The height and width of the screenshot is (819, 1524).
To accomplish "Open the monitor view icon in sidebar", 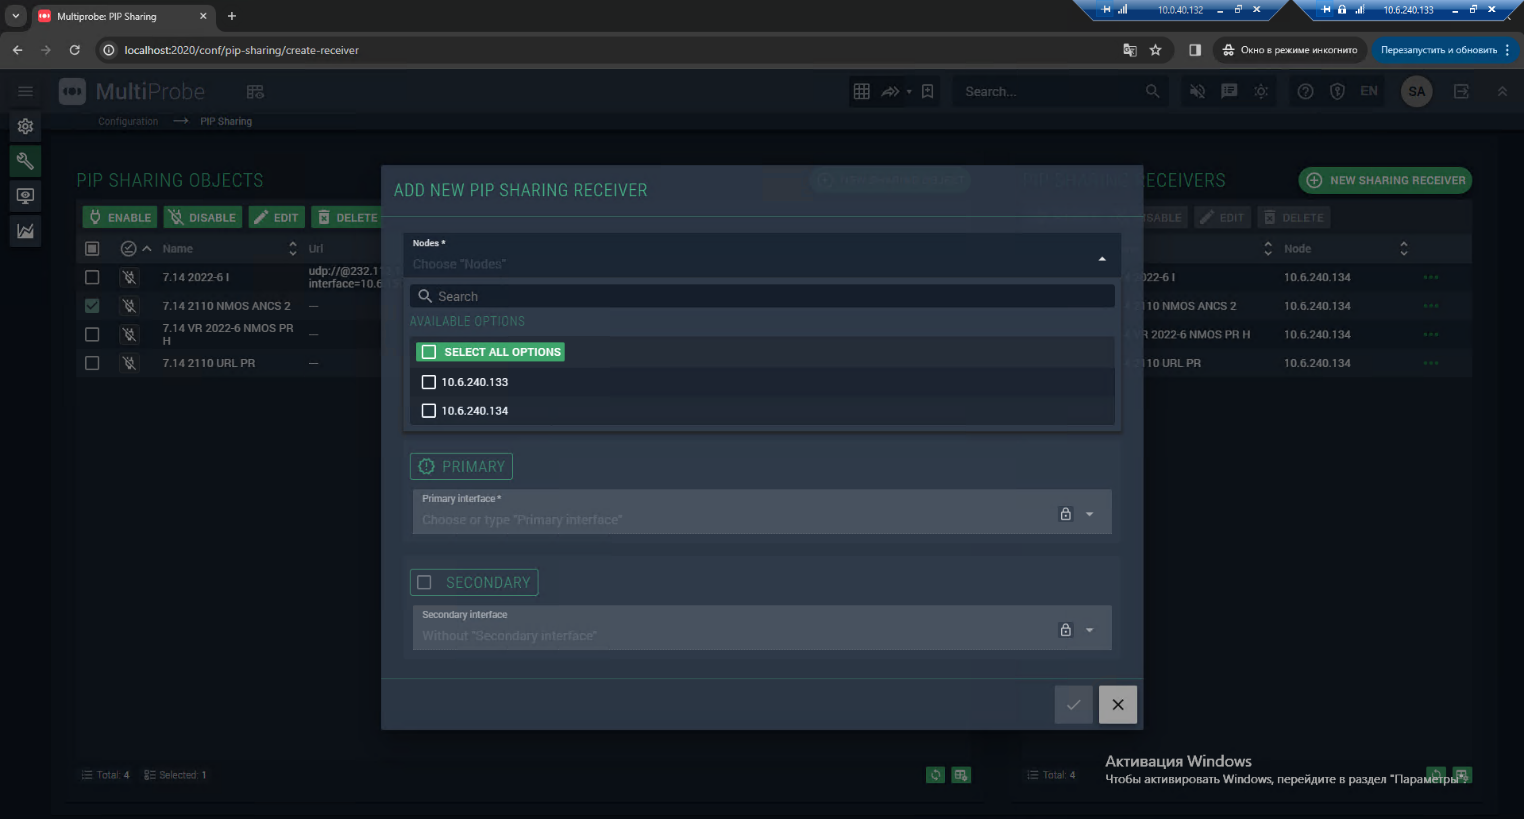I will click(25, 196).
